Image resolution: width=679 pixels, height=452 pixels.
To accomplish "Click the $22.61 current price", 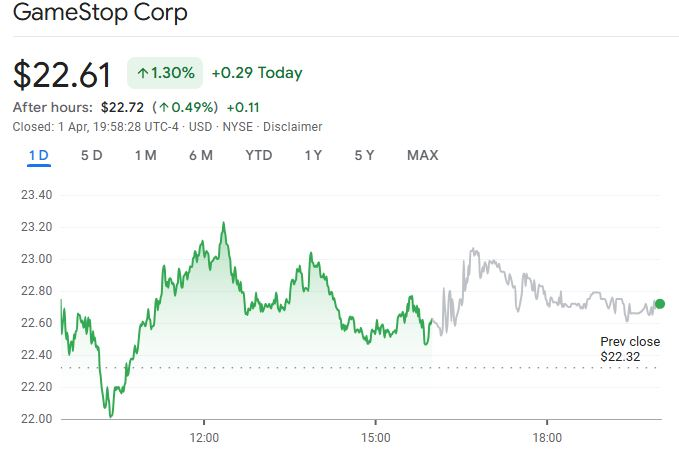I will tap(63, 75).
